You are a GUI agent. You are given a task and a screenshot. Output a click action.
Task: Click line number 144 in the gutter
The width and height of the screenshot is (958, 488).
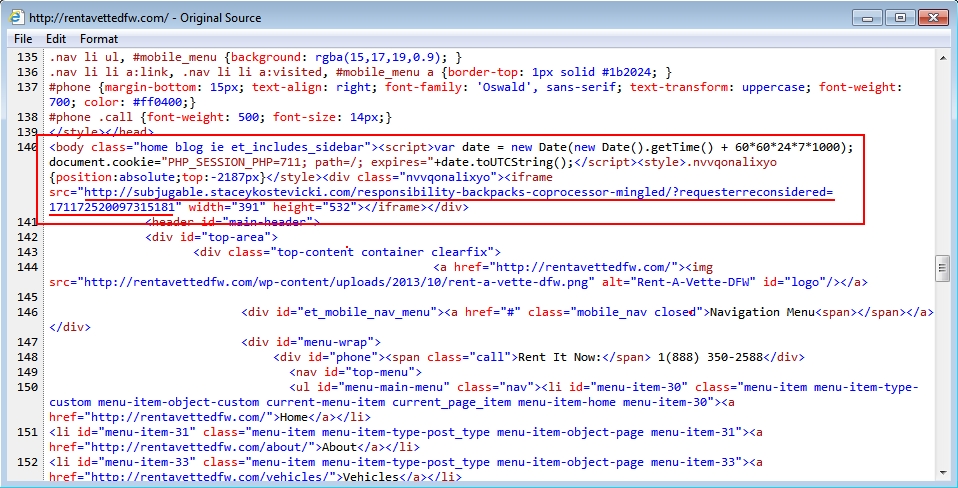pos(30,267)
